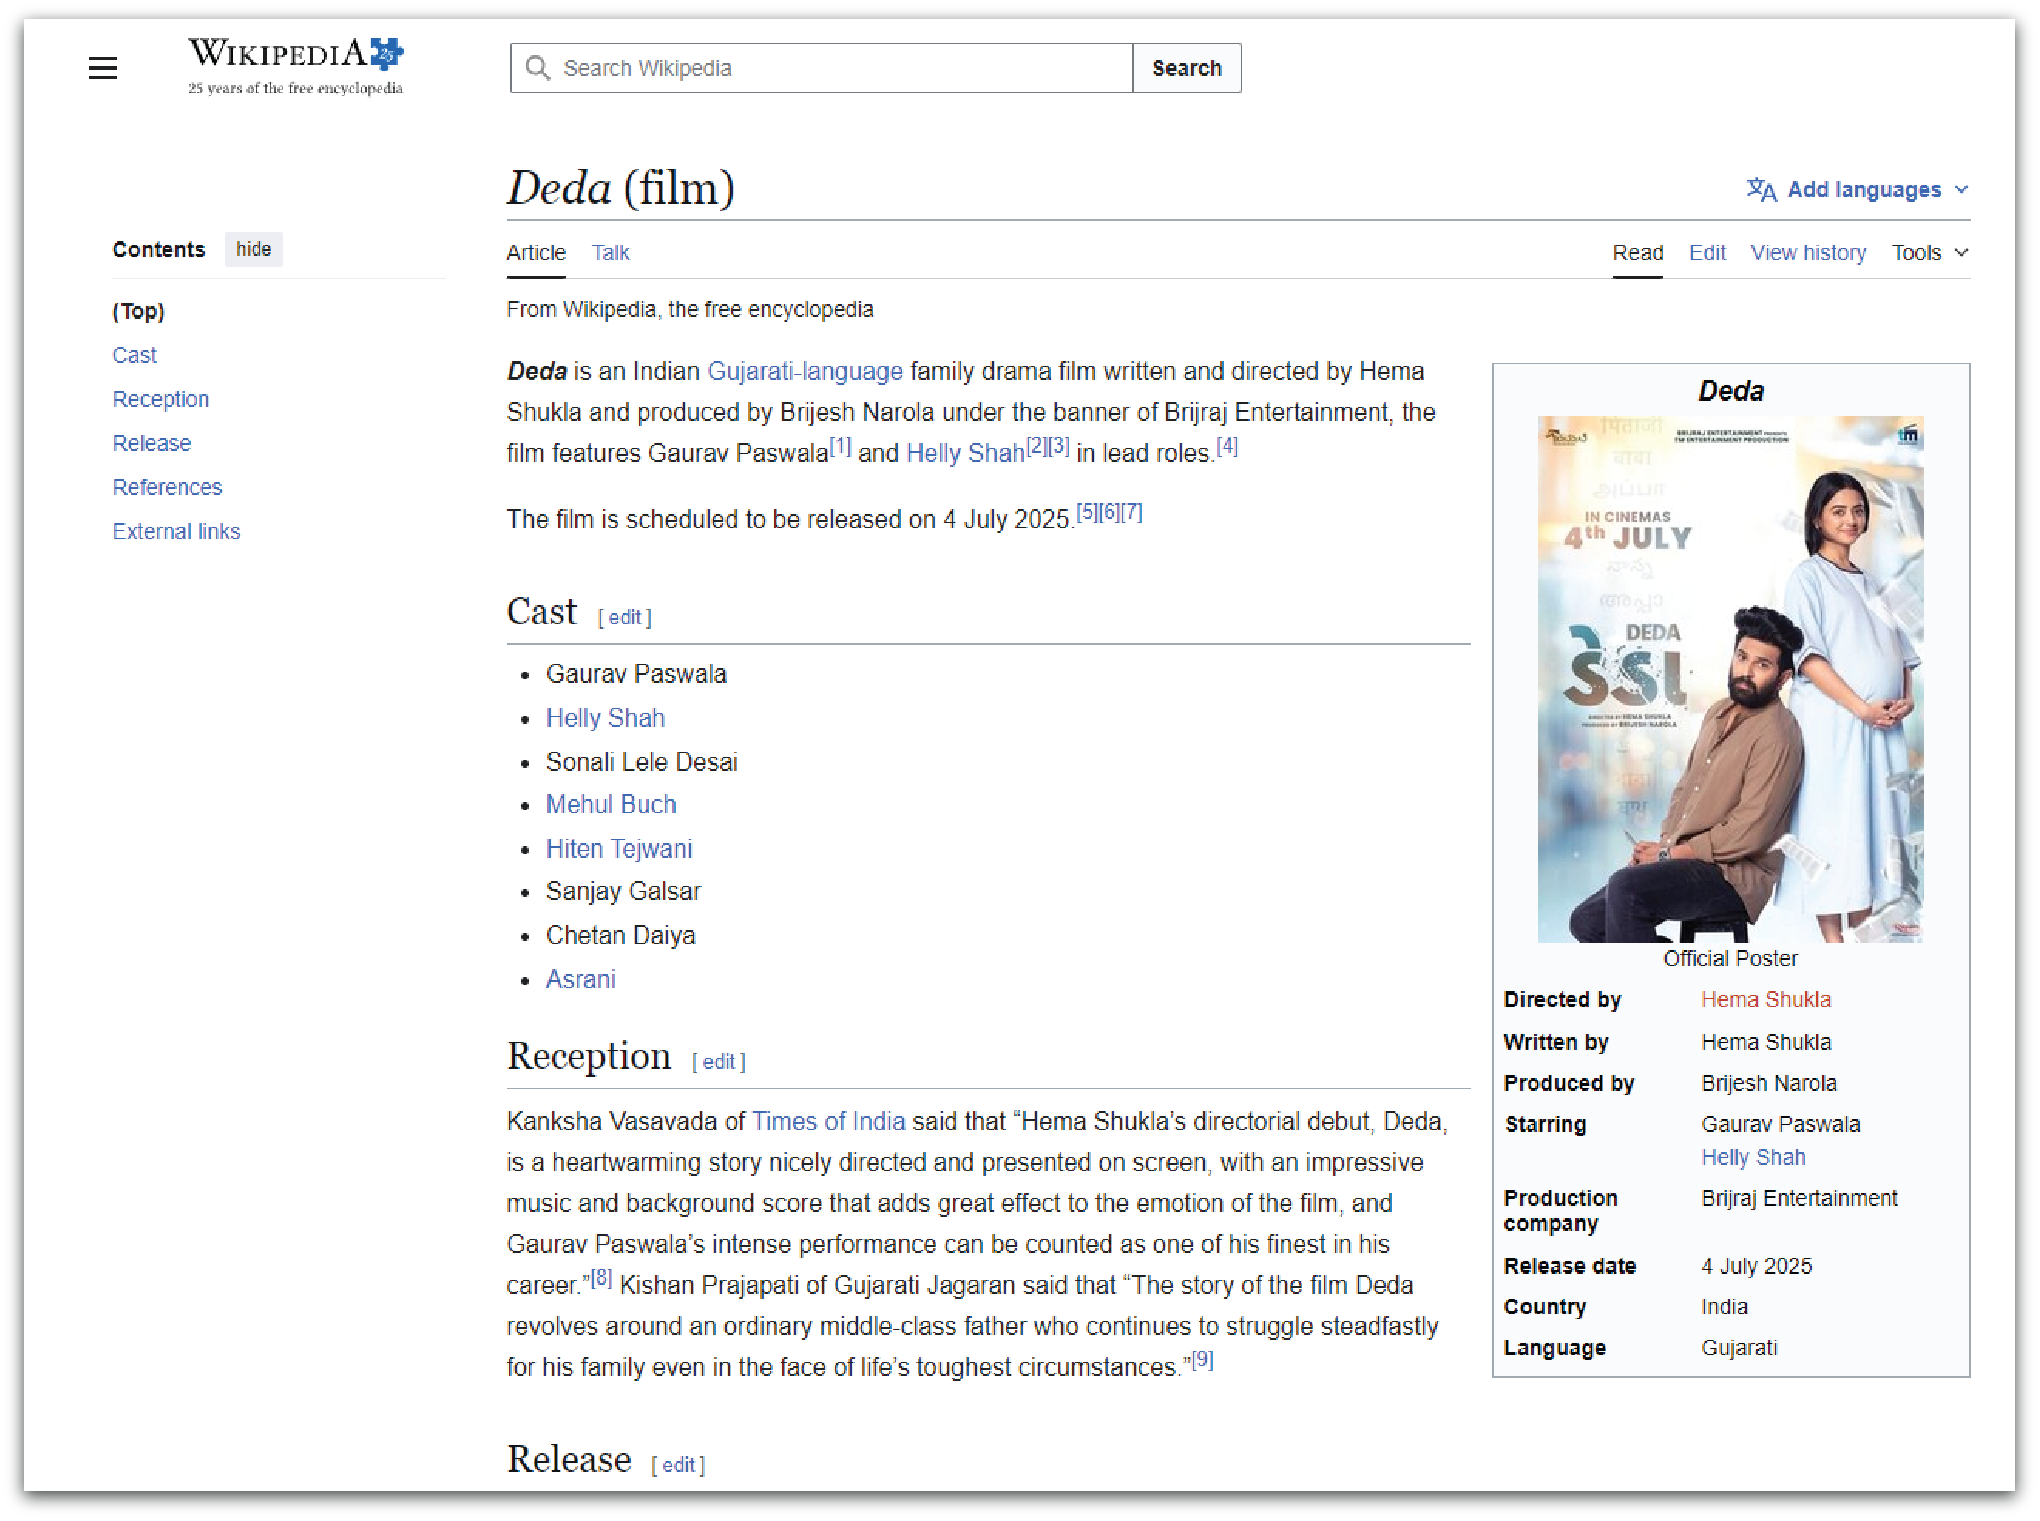Open the hamburger main menu
The height and width of the screenshot is (1521, 2040).
coord(103,68)
